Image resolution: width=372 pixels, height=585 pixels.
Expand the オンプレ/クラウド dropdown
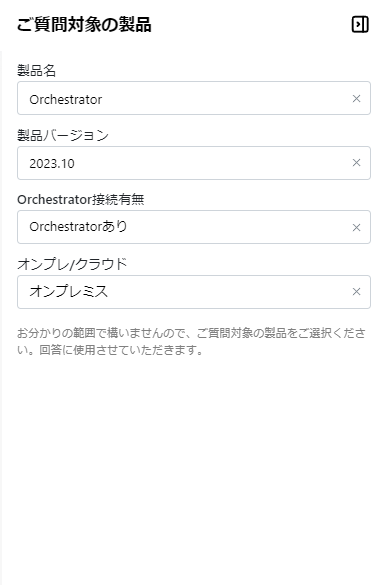click(194, 292)
